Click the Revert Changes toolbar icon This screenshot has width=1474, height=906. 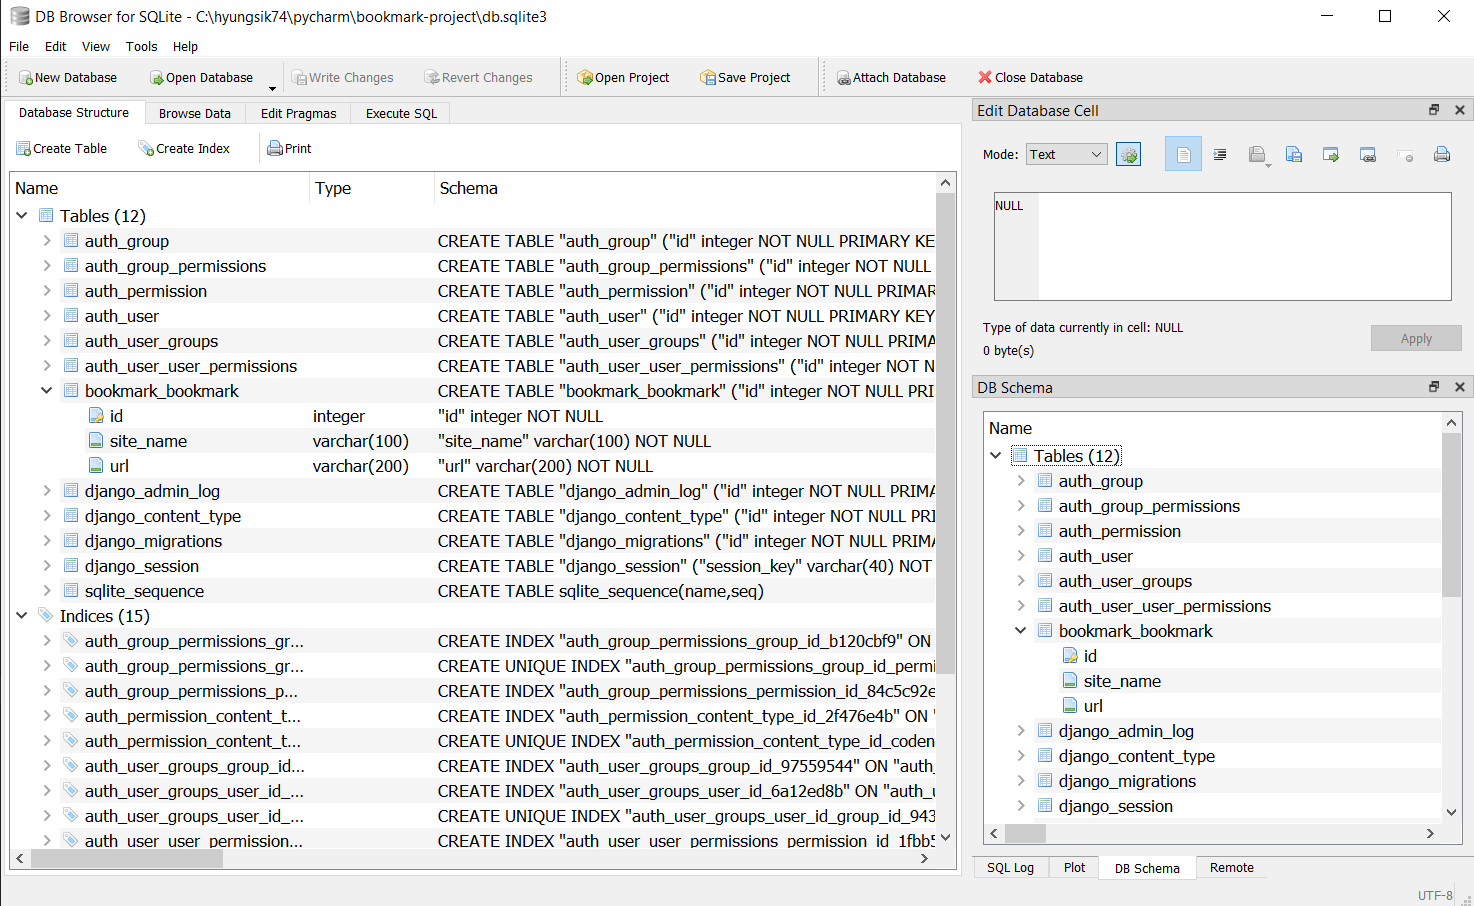432,78
